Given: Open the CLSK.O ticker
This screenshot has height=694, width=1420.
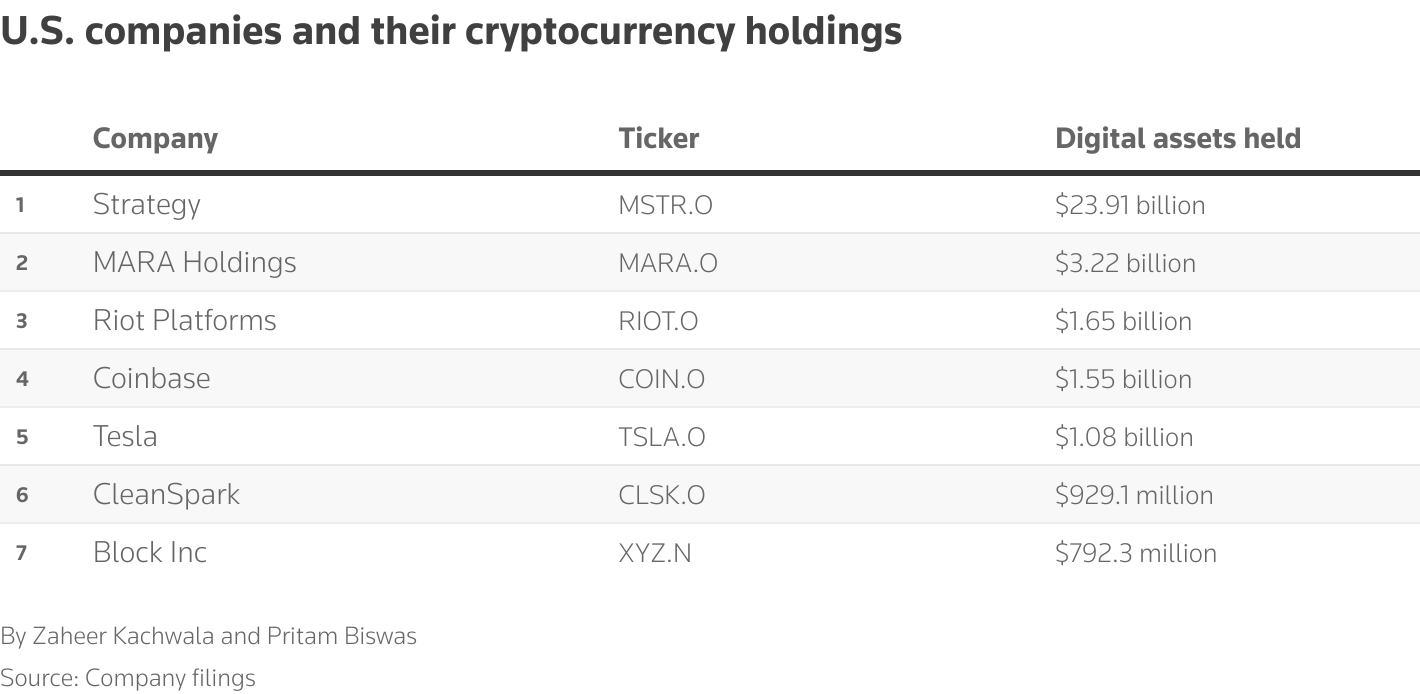Looking at the screenshot, I should (x=661, y=495).
